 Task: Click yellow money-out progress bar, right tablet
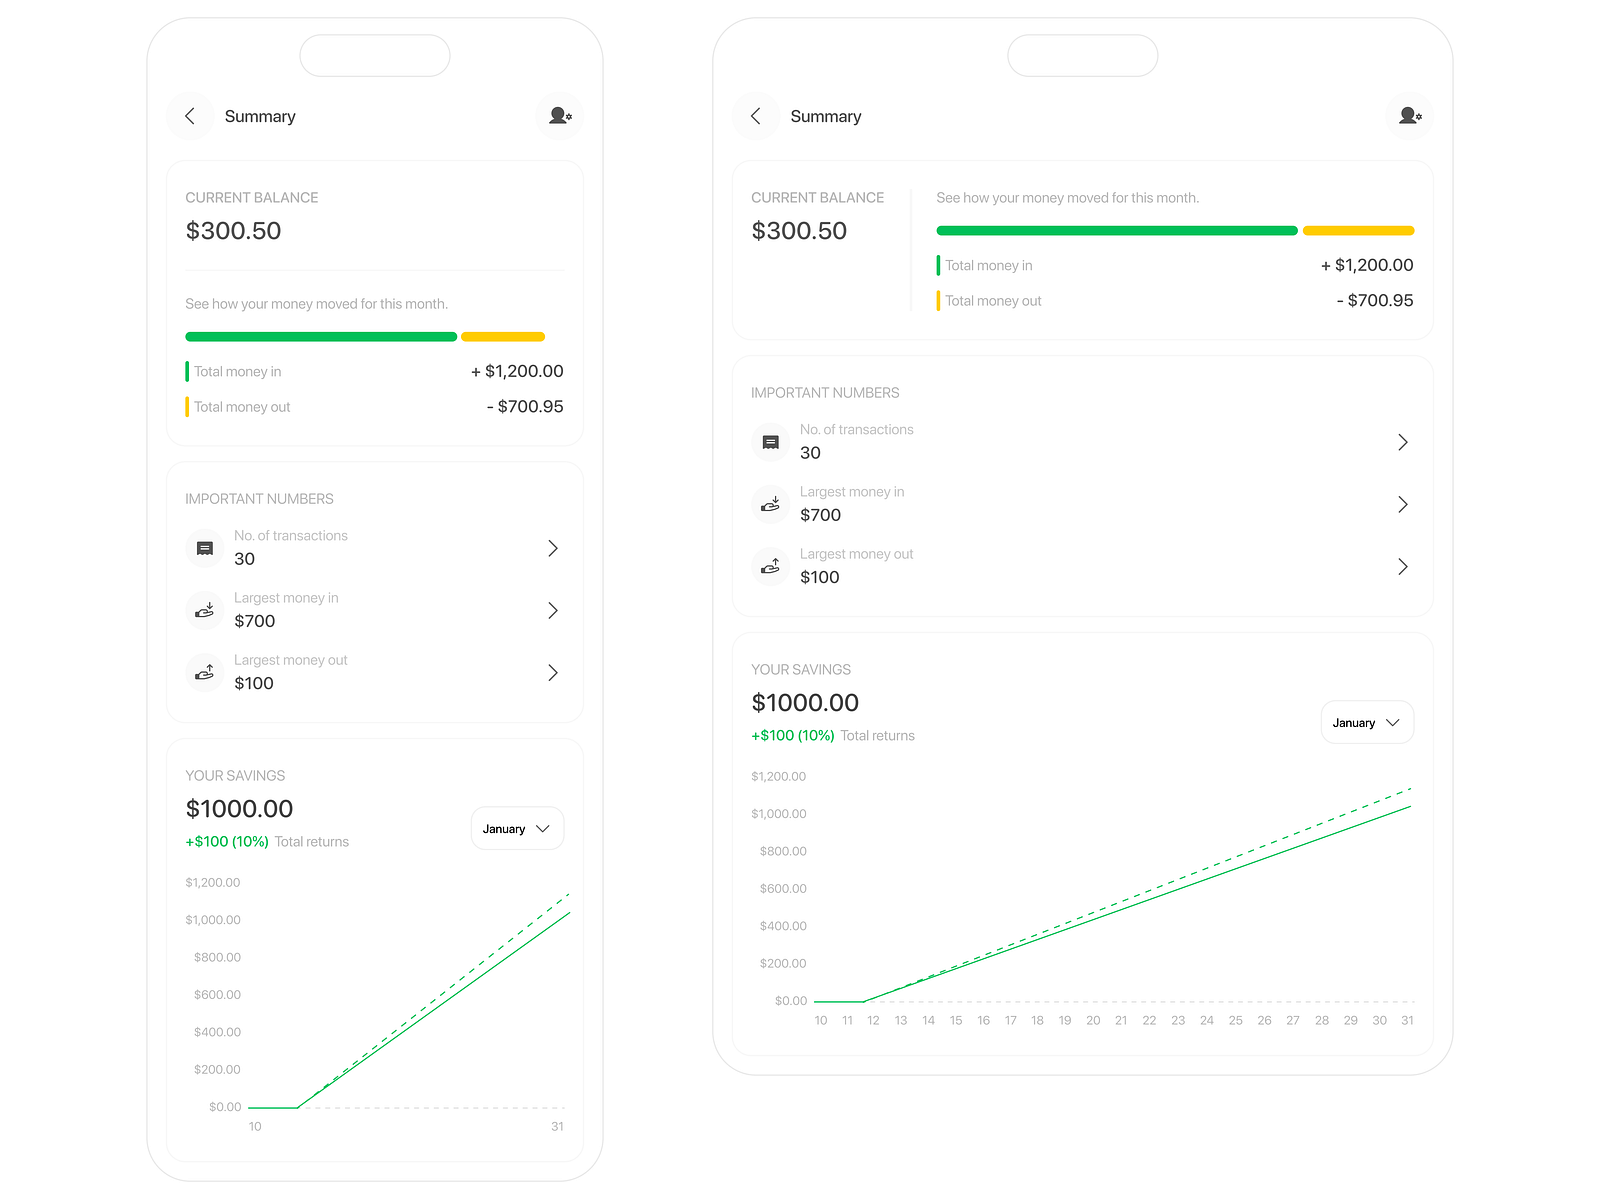[1359, 231]
